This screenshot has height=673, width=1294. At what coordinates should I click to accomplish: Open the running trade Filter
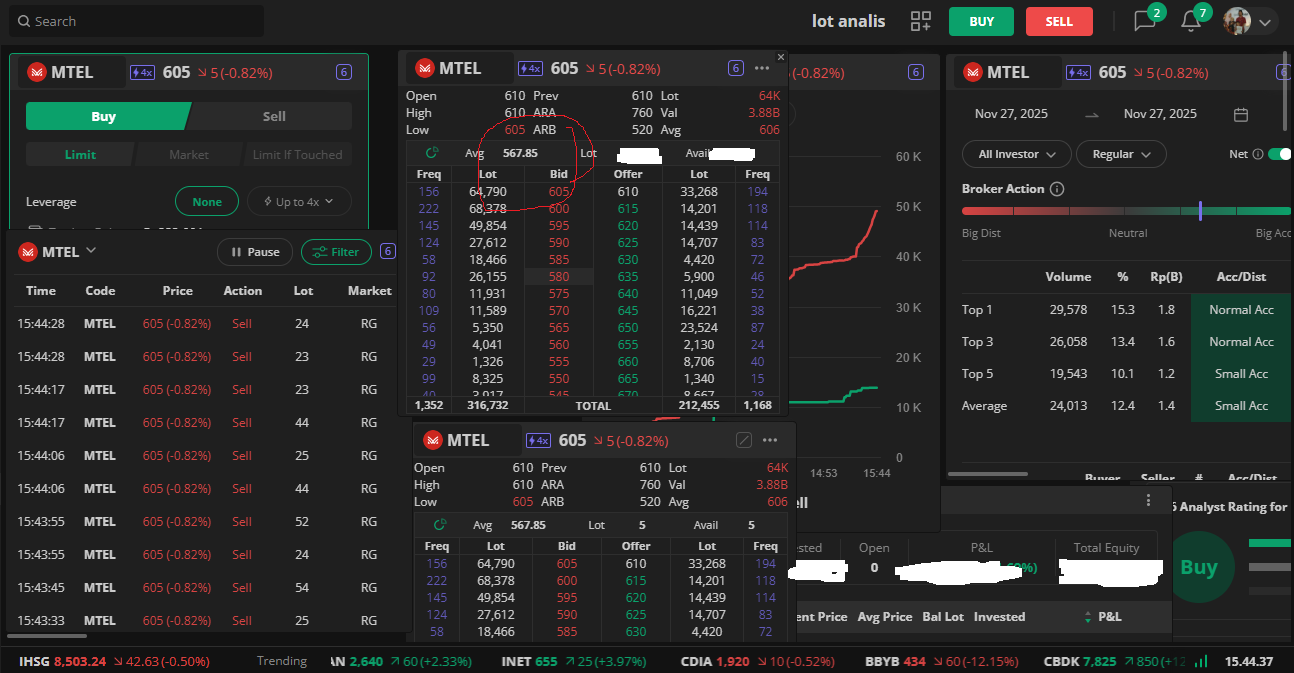(336, 252)
